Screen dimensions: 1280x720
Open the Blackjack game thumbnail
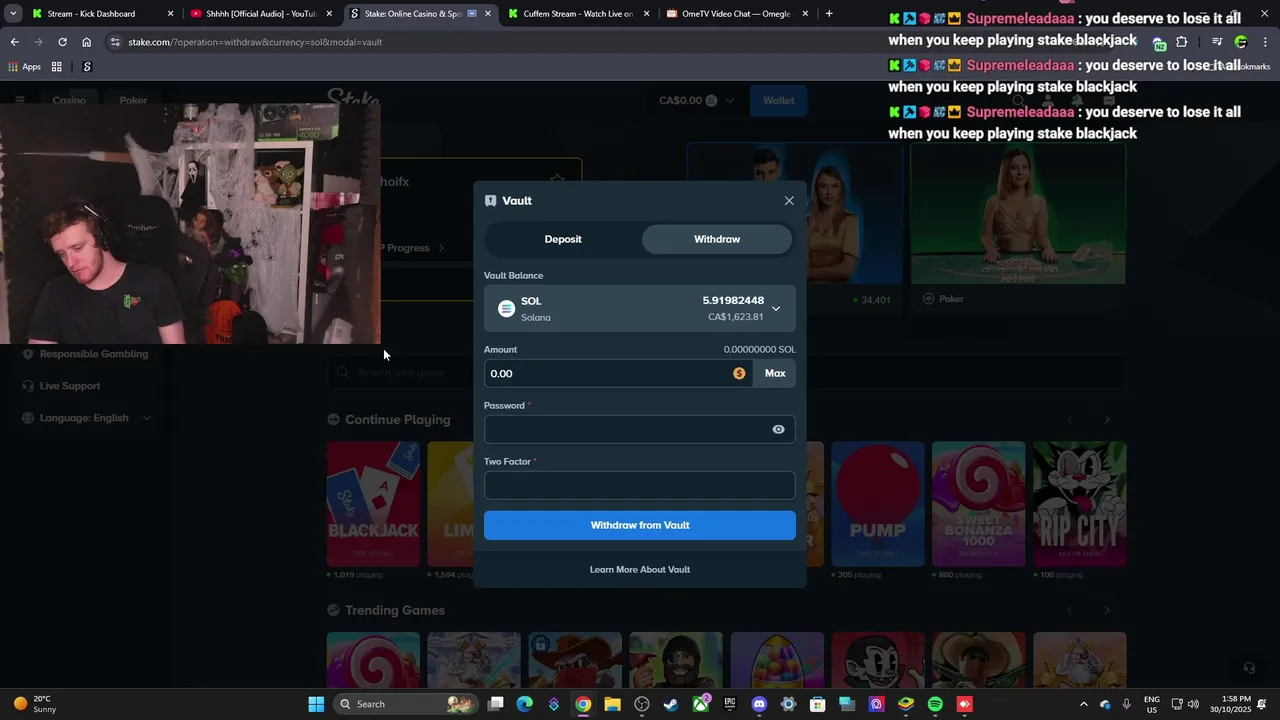pyautogui.click(x=373, y=504)
